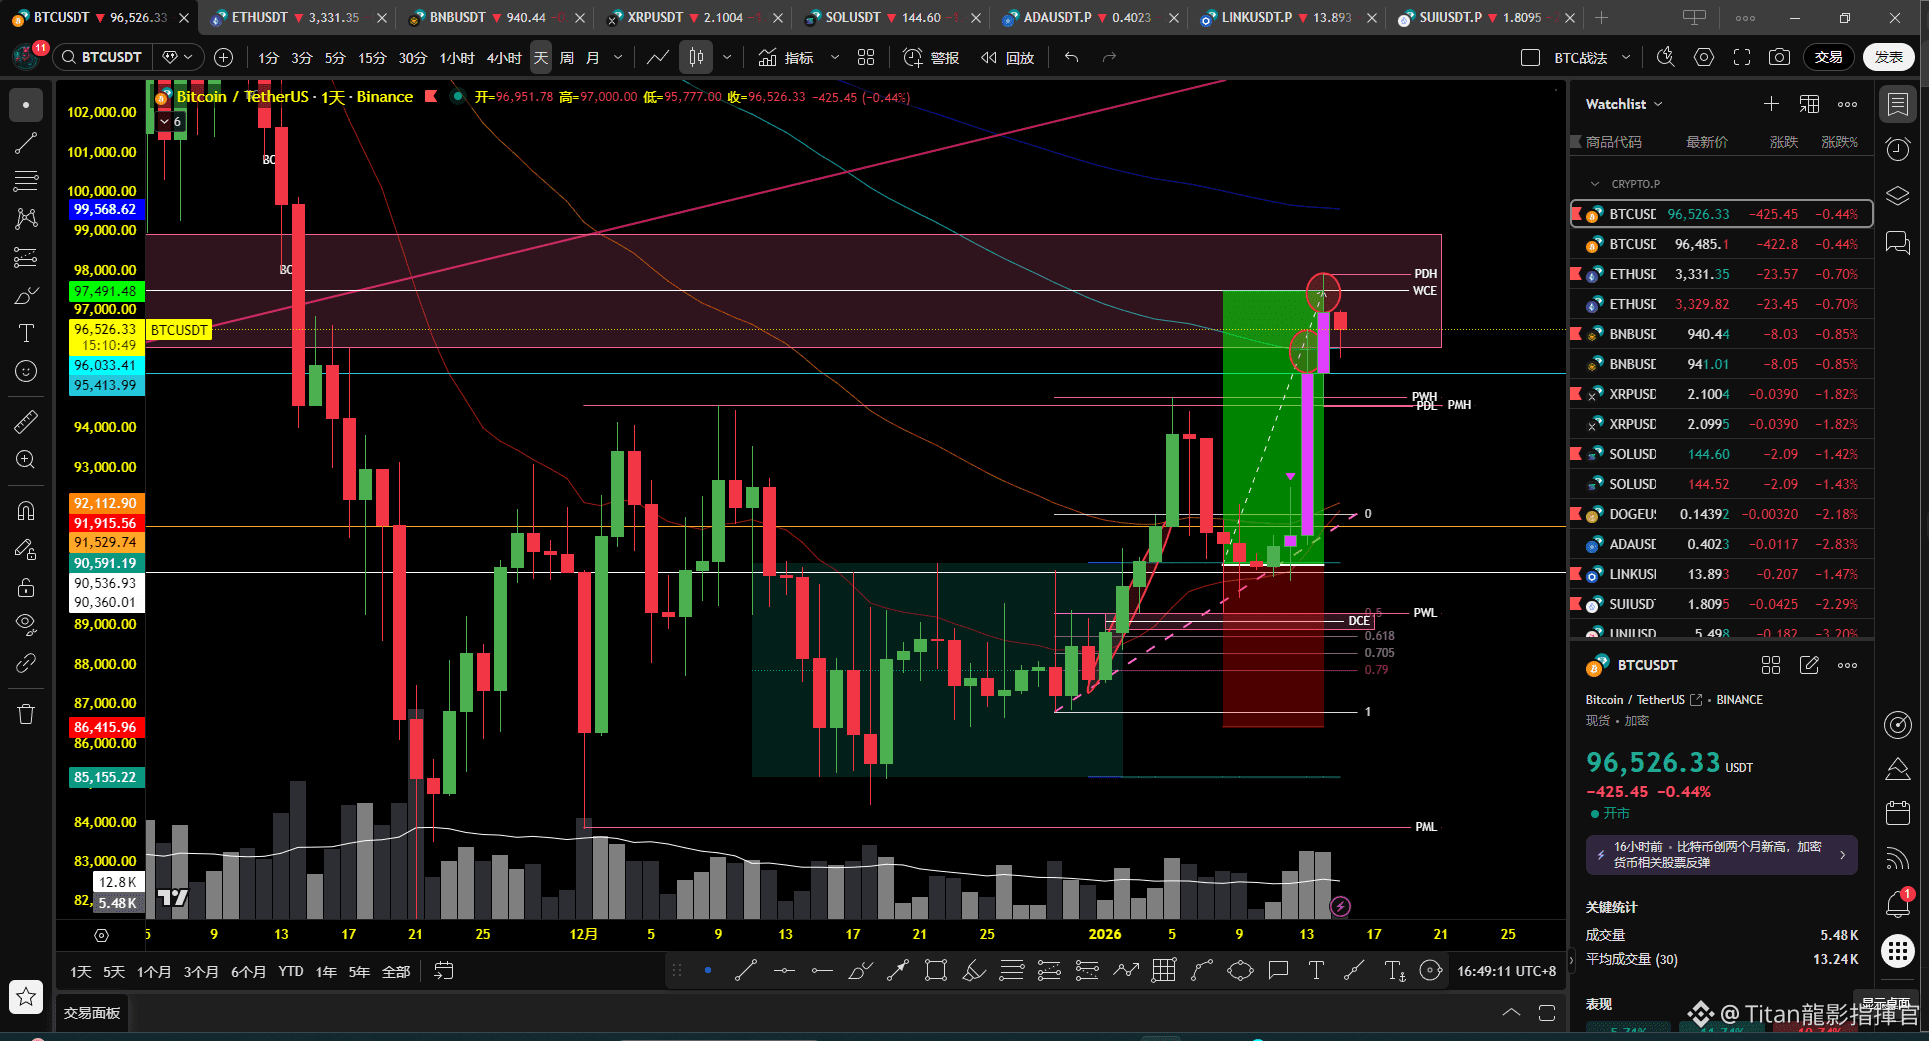
Task: Open the emoji icons tool
Action: tap(26, 371)
